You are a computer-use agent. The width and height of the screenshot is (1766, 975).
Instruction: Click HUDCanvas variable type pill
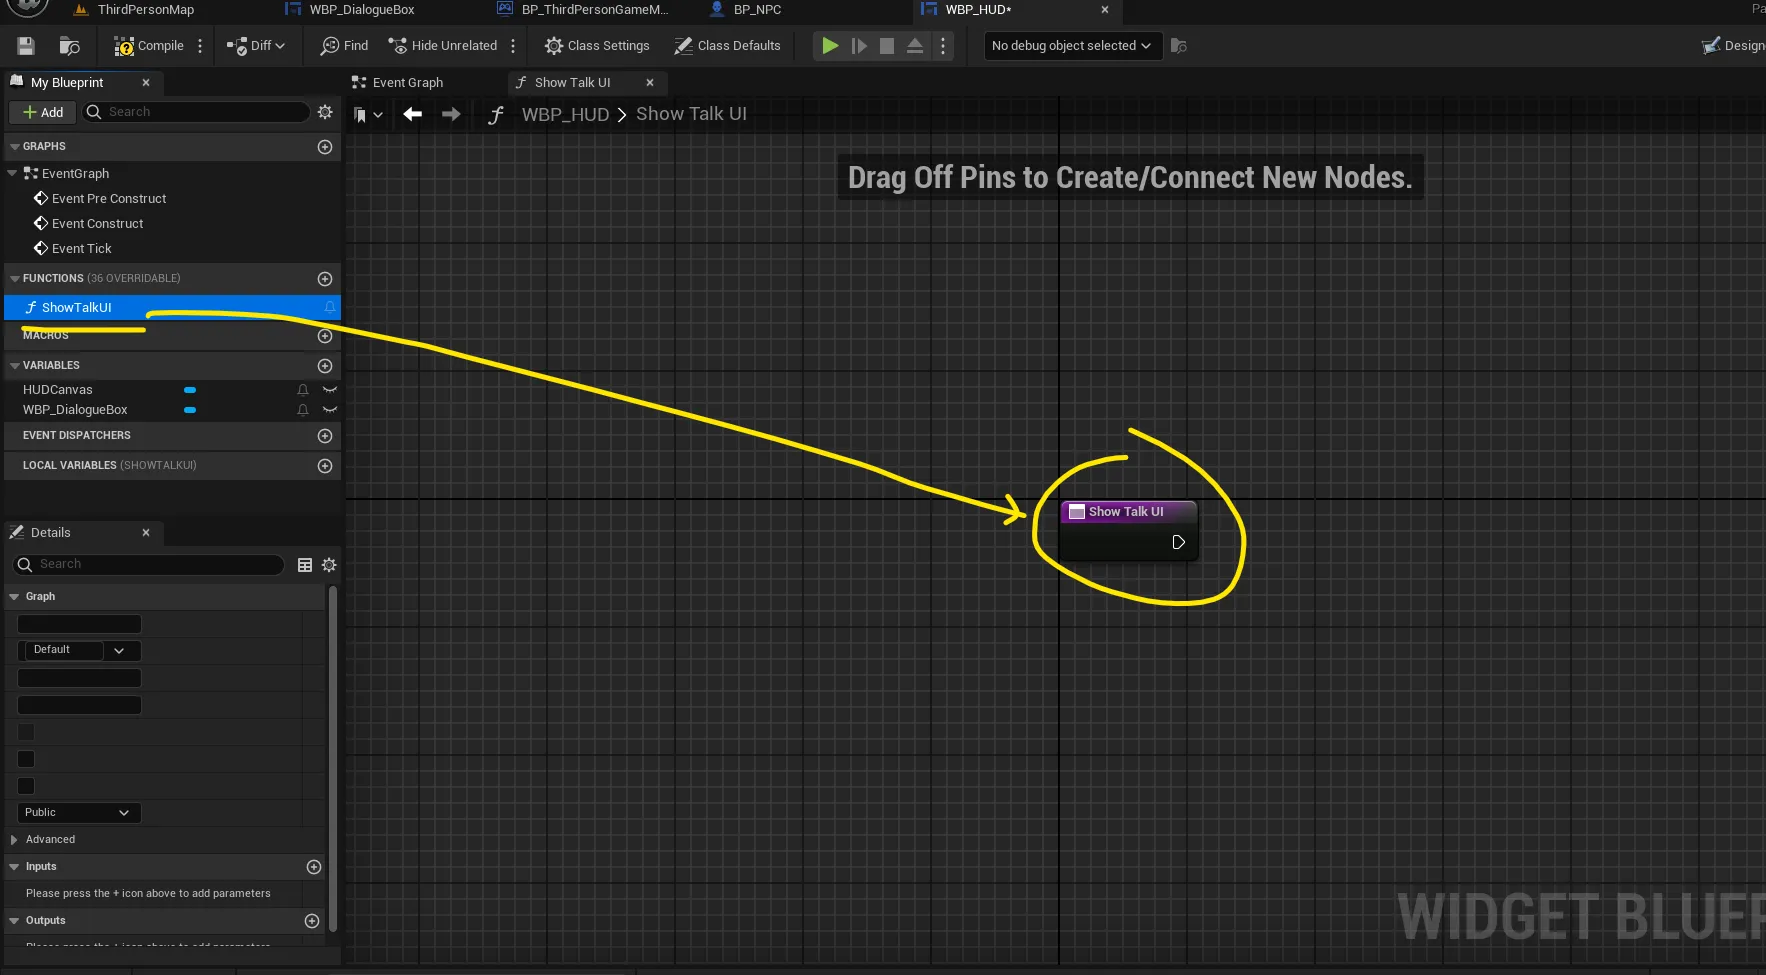tap(190, 390)
